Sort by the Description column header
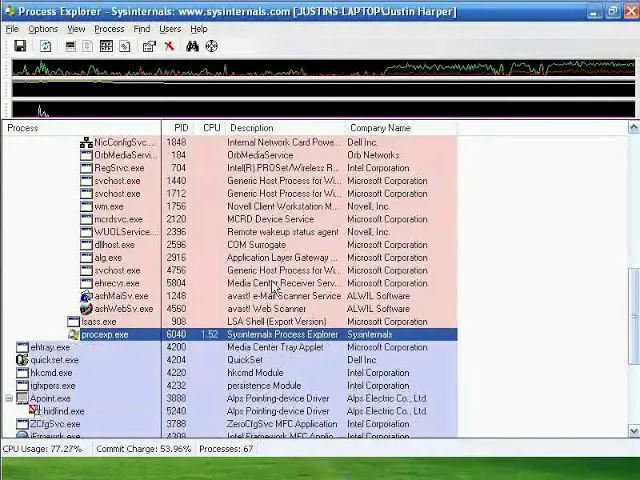The width and height of the screenshot is (640, 480). point(284,128)
